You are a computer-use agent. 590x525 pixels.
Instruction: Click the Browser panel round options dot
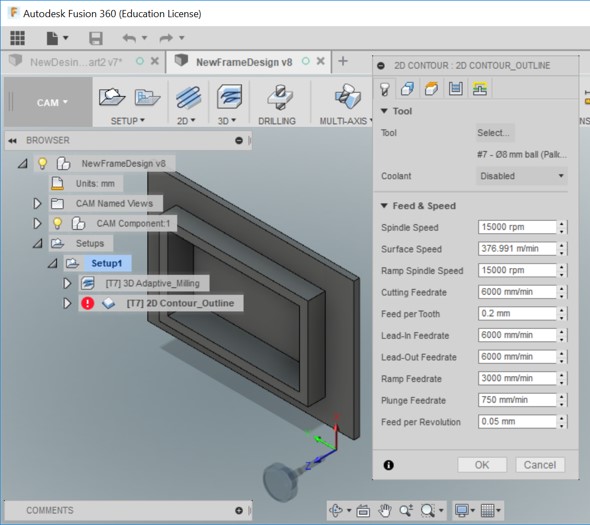coord(239,140)
